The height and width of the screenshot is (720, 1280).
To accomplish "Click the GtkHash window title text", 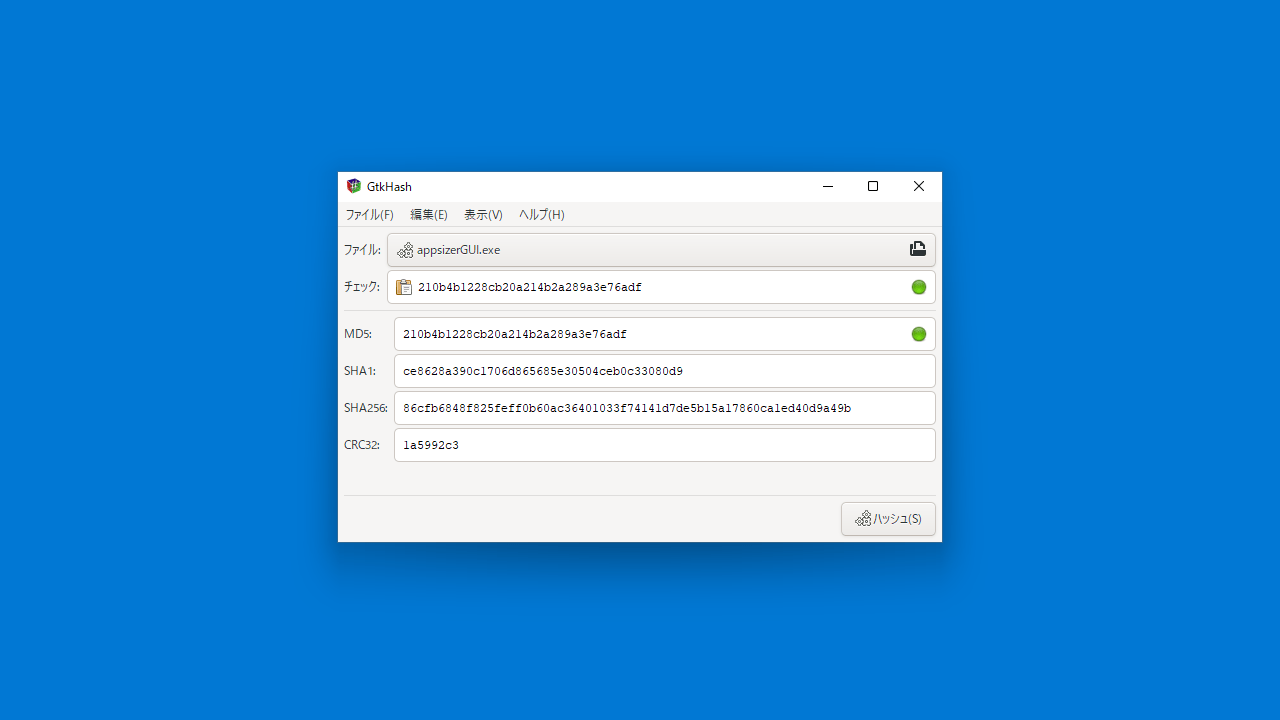I will (389, 187).
